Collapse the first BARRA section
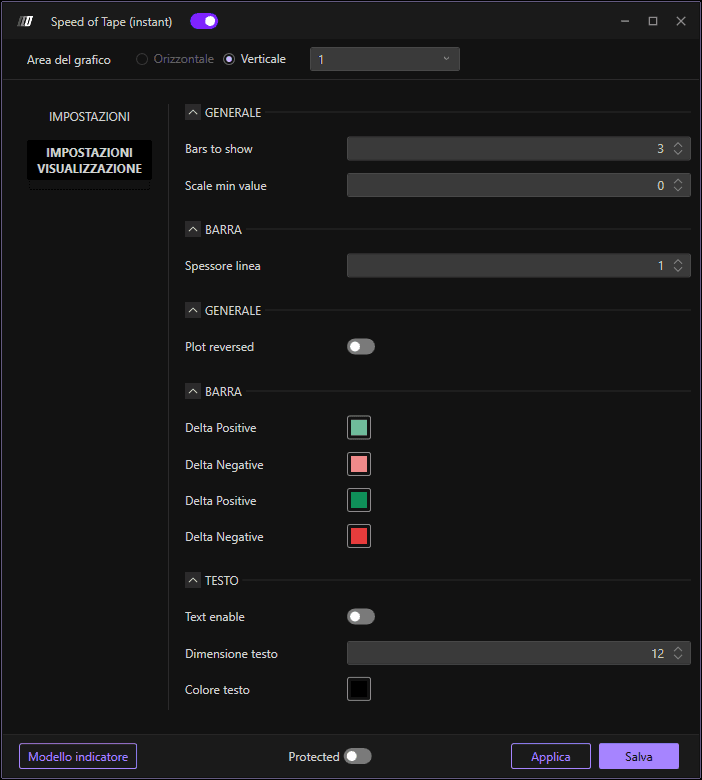This screenshot has height=780, width=702. coord(193,229)
